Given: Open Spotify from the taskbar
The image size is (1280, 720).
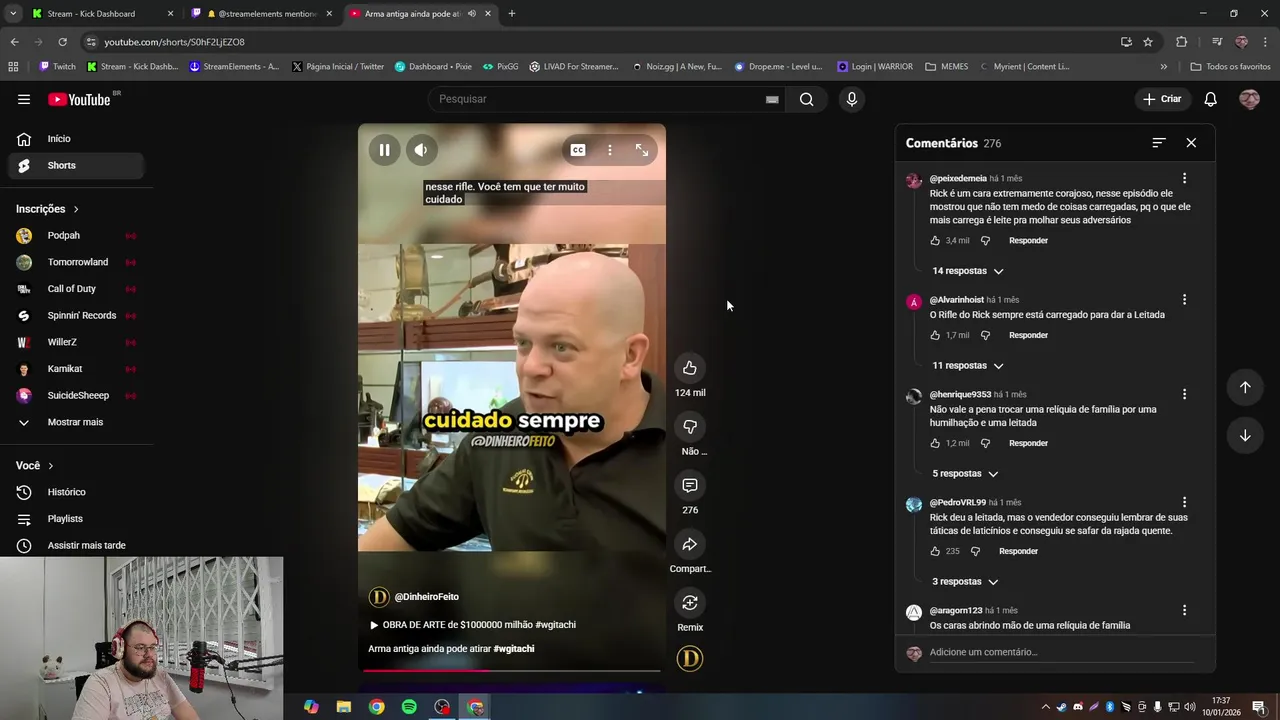Looking at the screenshot, I should 409,707.
